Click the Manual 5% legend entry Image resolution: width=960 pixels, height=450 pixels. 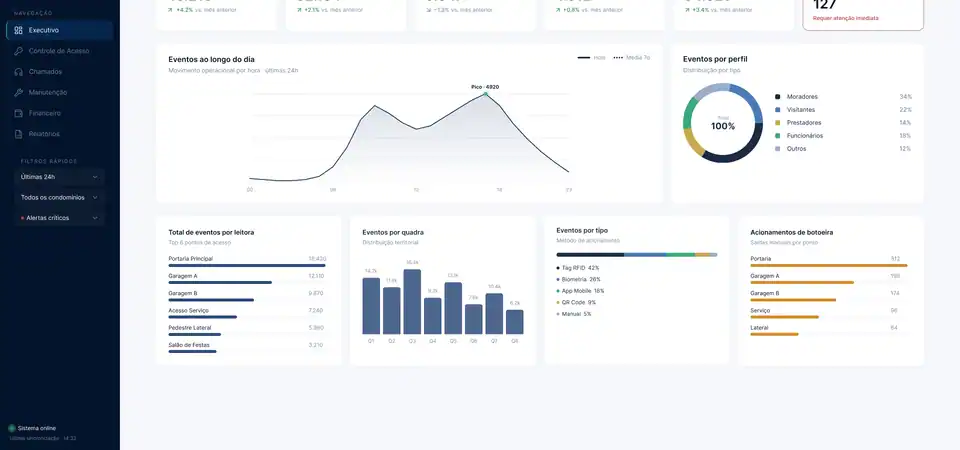pyautogui.click(x=574, y=314)
